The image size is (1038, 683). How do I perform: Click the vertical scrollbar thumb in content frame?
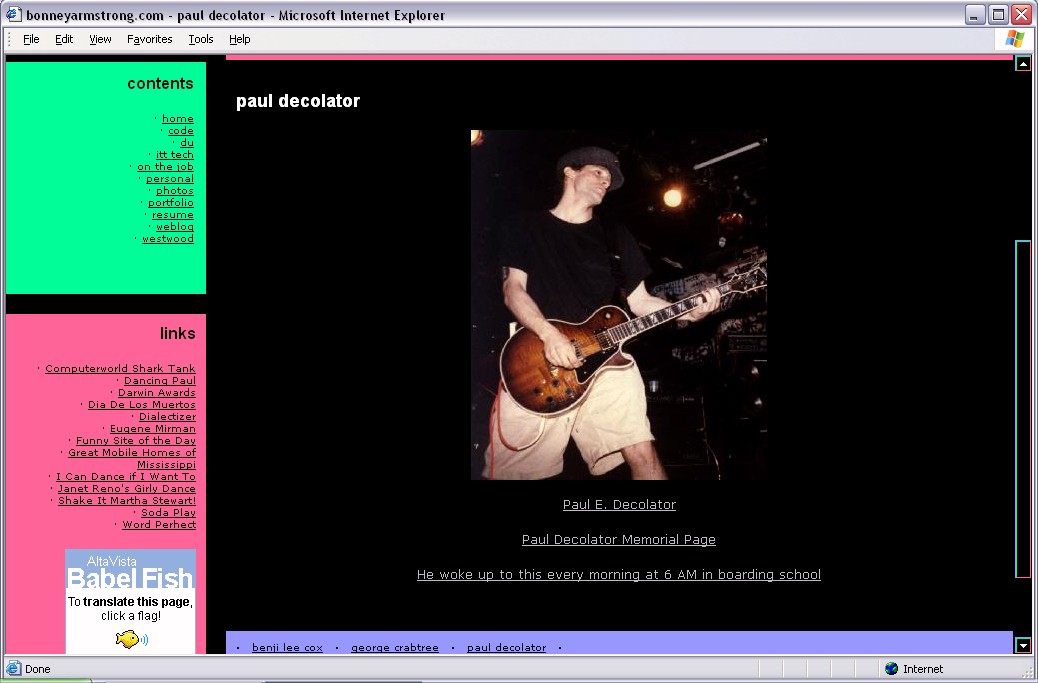pyautogui.click(x=1022, y=408)
